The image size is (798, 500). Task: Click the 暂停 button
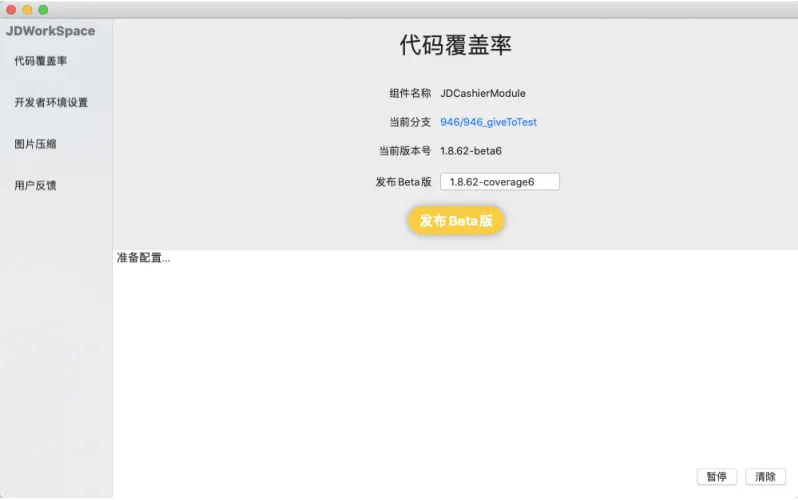pyautogui.click(x=717, y=477)
